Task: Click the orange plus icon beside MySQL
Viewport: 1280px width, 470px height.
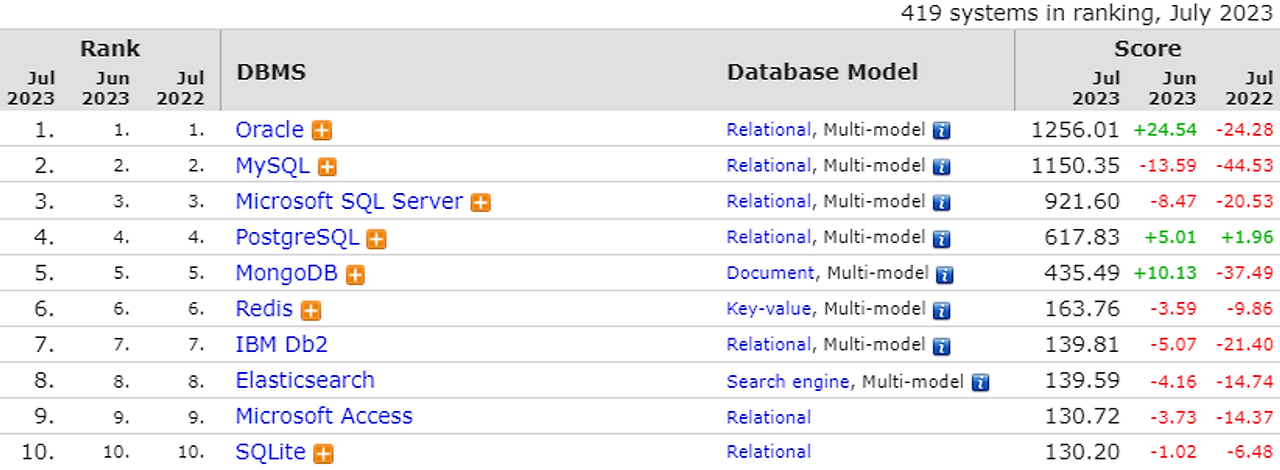Action: [x=327, y=167]
